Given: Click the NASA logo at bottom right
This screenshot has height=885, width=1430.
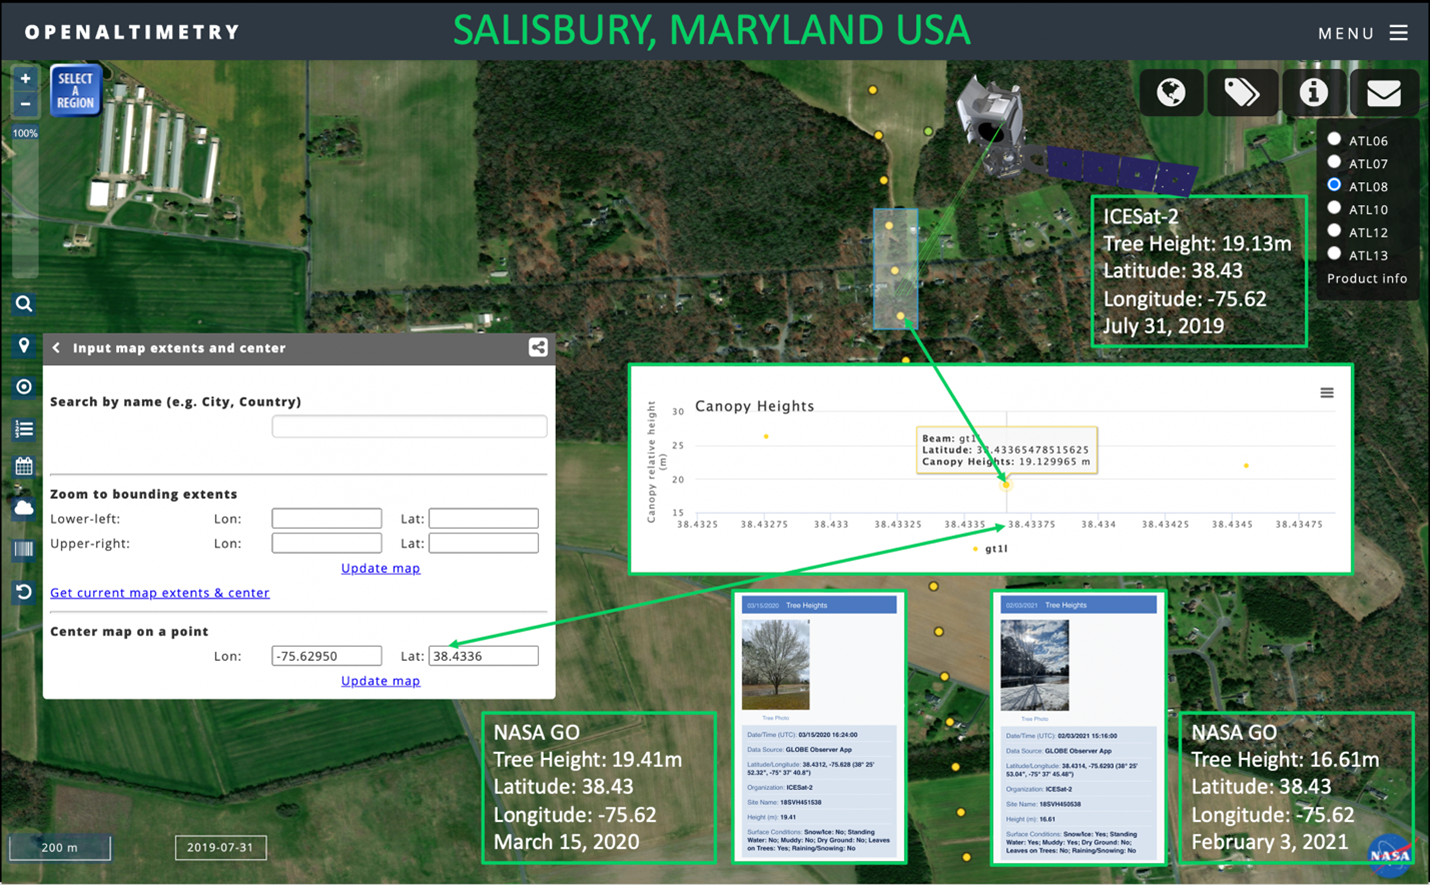Looking at the screenshot, I should (x=1390, y=856).
